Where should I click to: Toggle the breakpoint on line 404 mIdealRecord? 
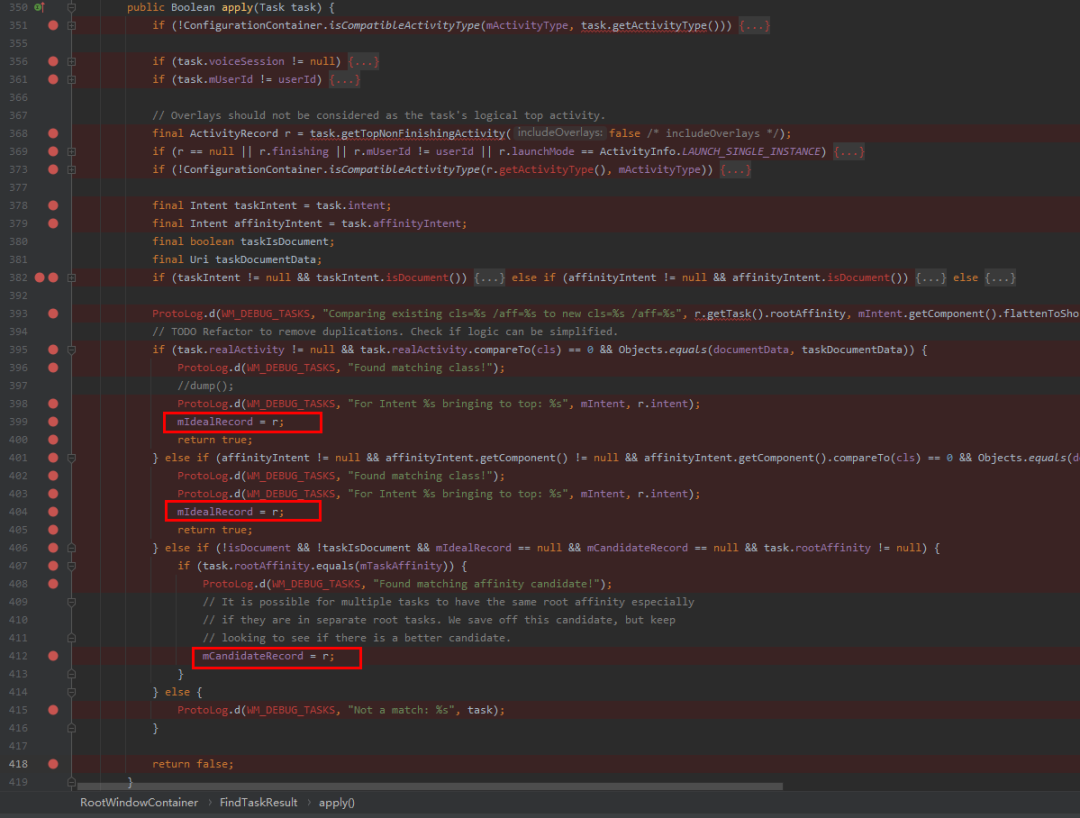click(x=53, y=512)
